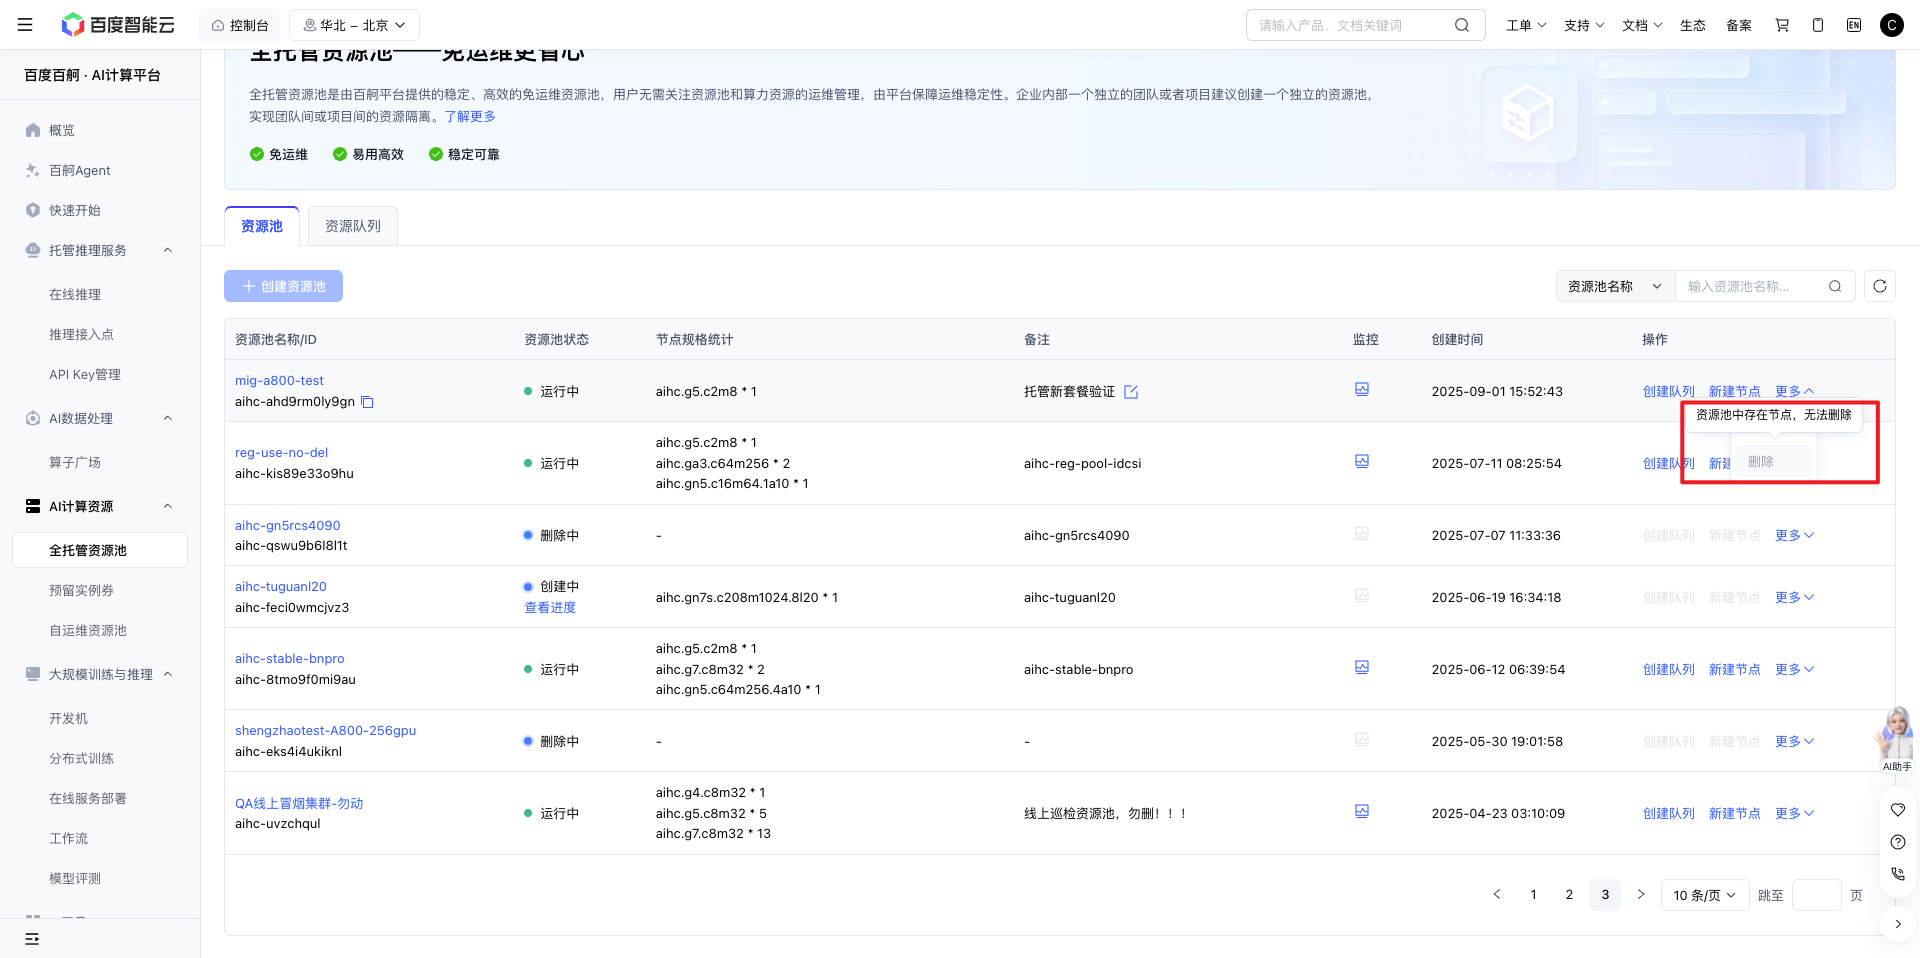Open the 资源池名称 filter dropdown
This screenshot has width=1920, height=958.
click(x=1615, y=286)
